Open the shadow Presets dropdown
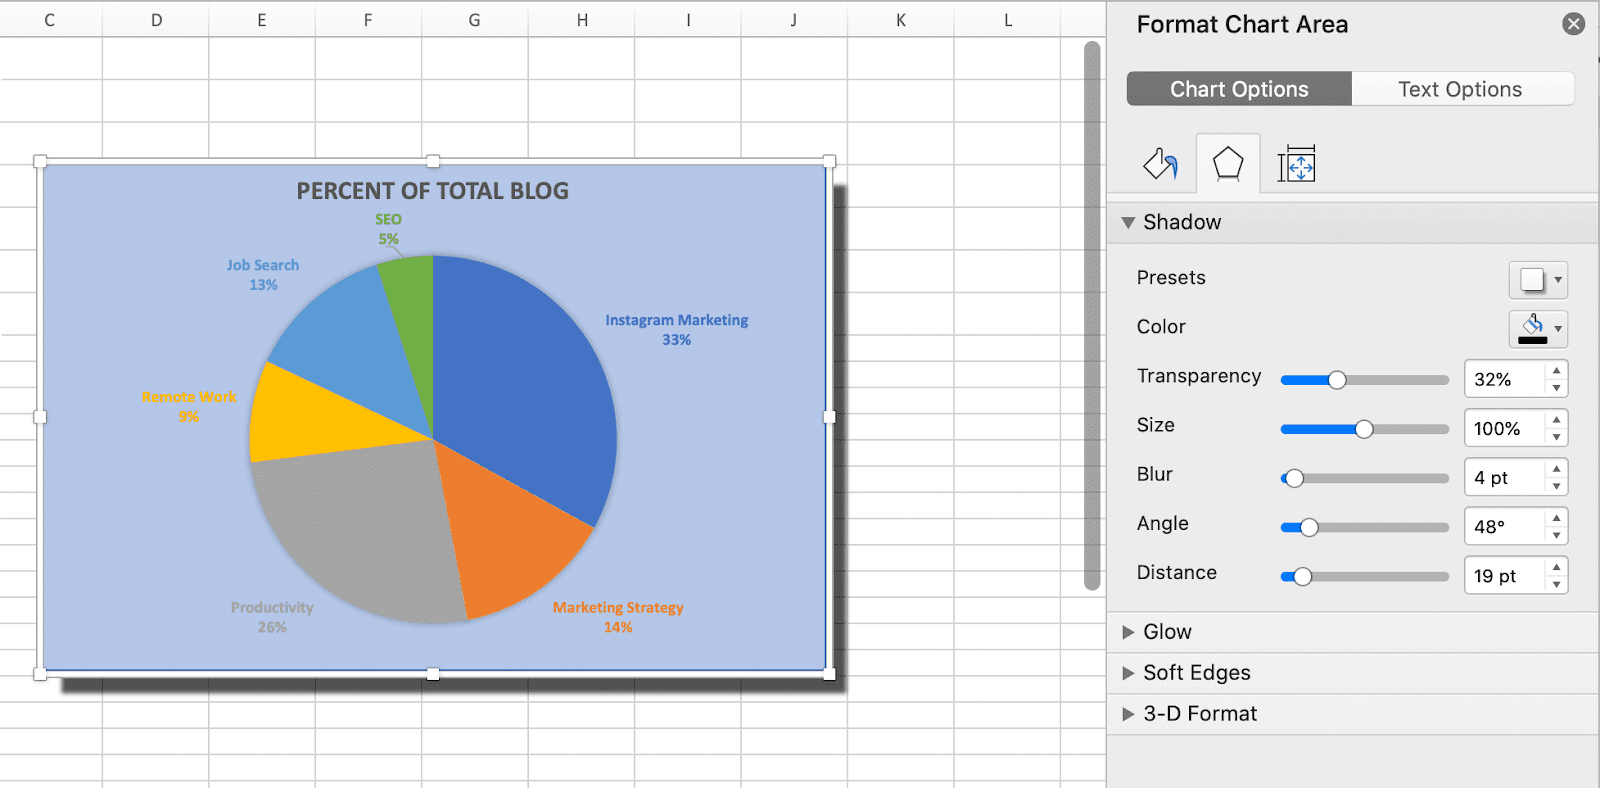The width and height of the screenshot is (1600, 788). [x=1538, y=279]
